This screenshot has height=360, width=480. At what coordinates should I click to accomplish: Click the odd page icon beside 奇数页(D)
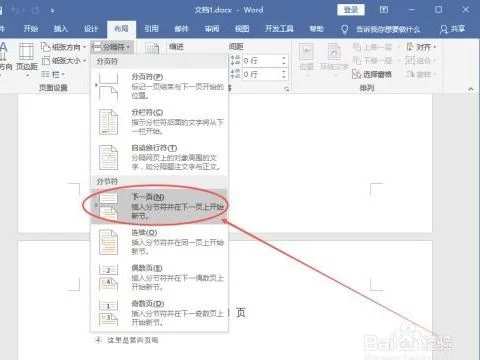point(109,313)
